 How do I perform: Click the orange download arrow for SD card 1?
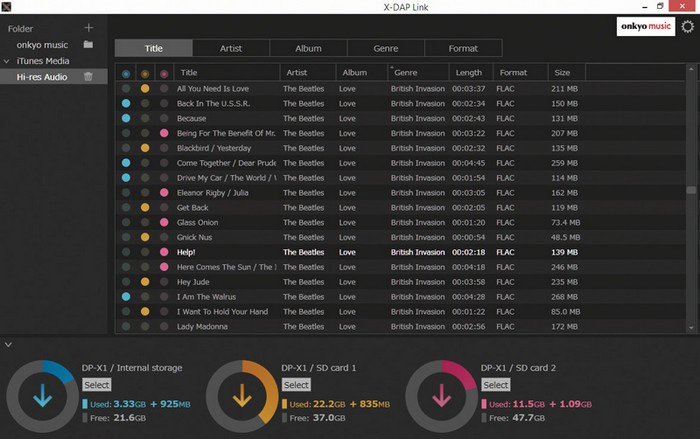click(242, 395)
